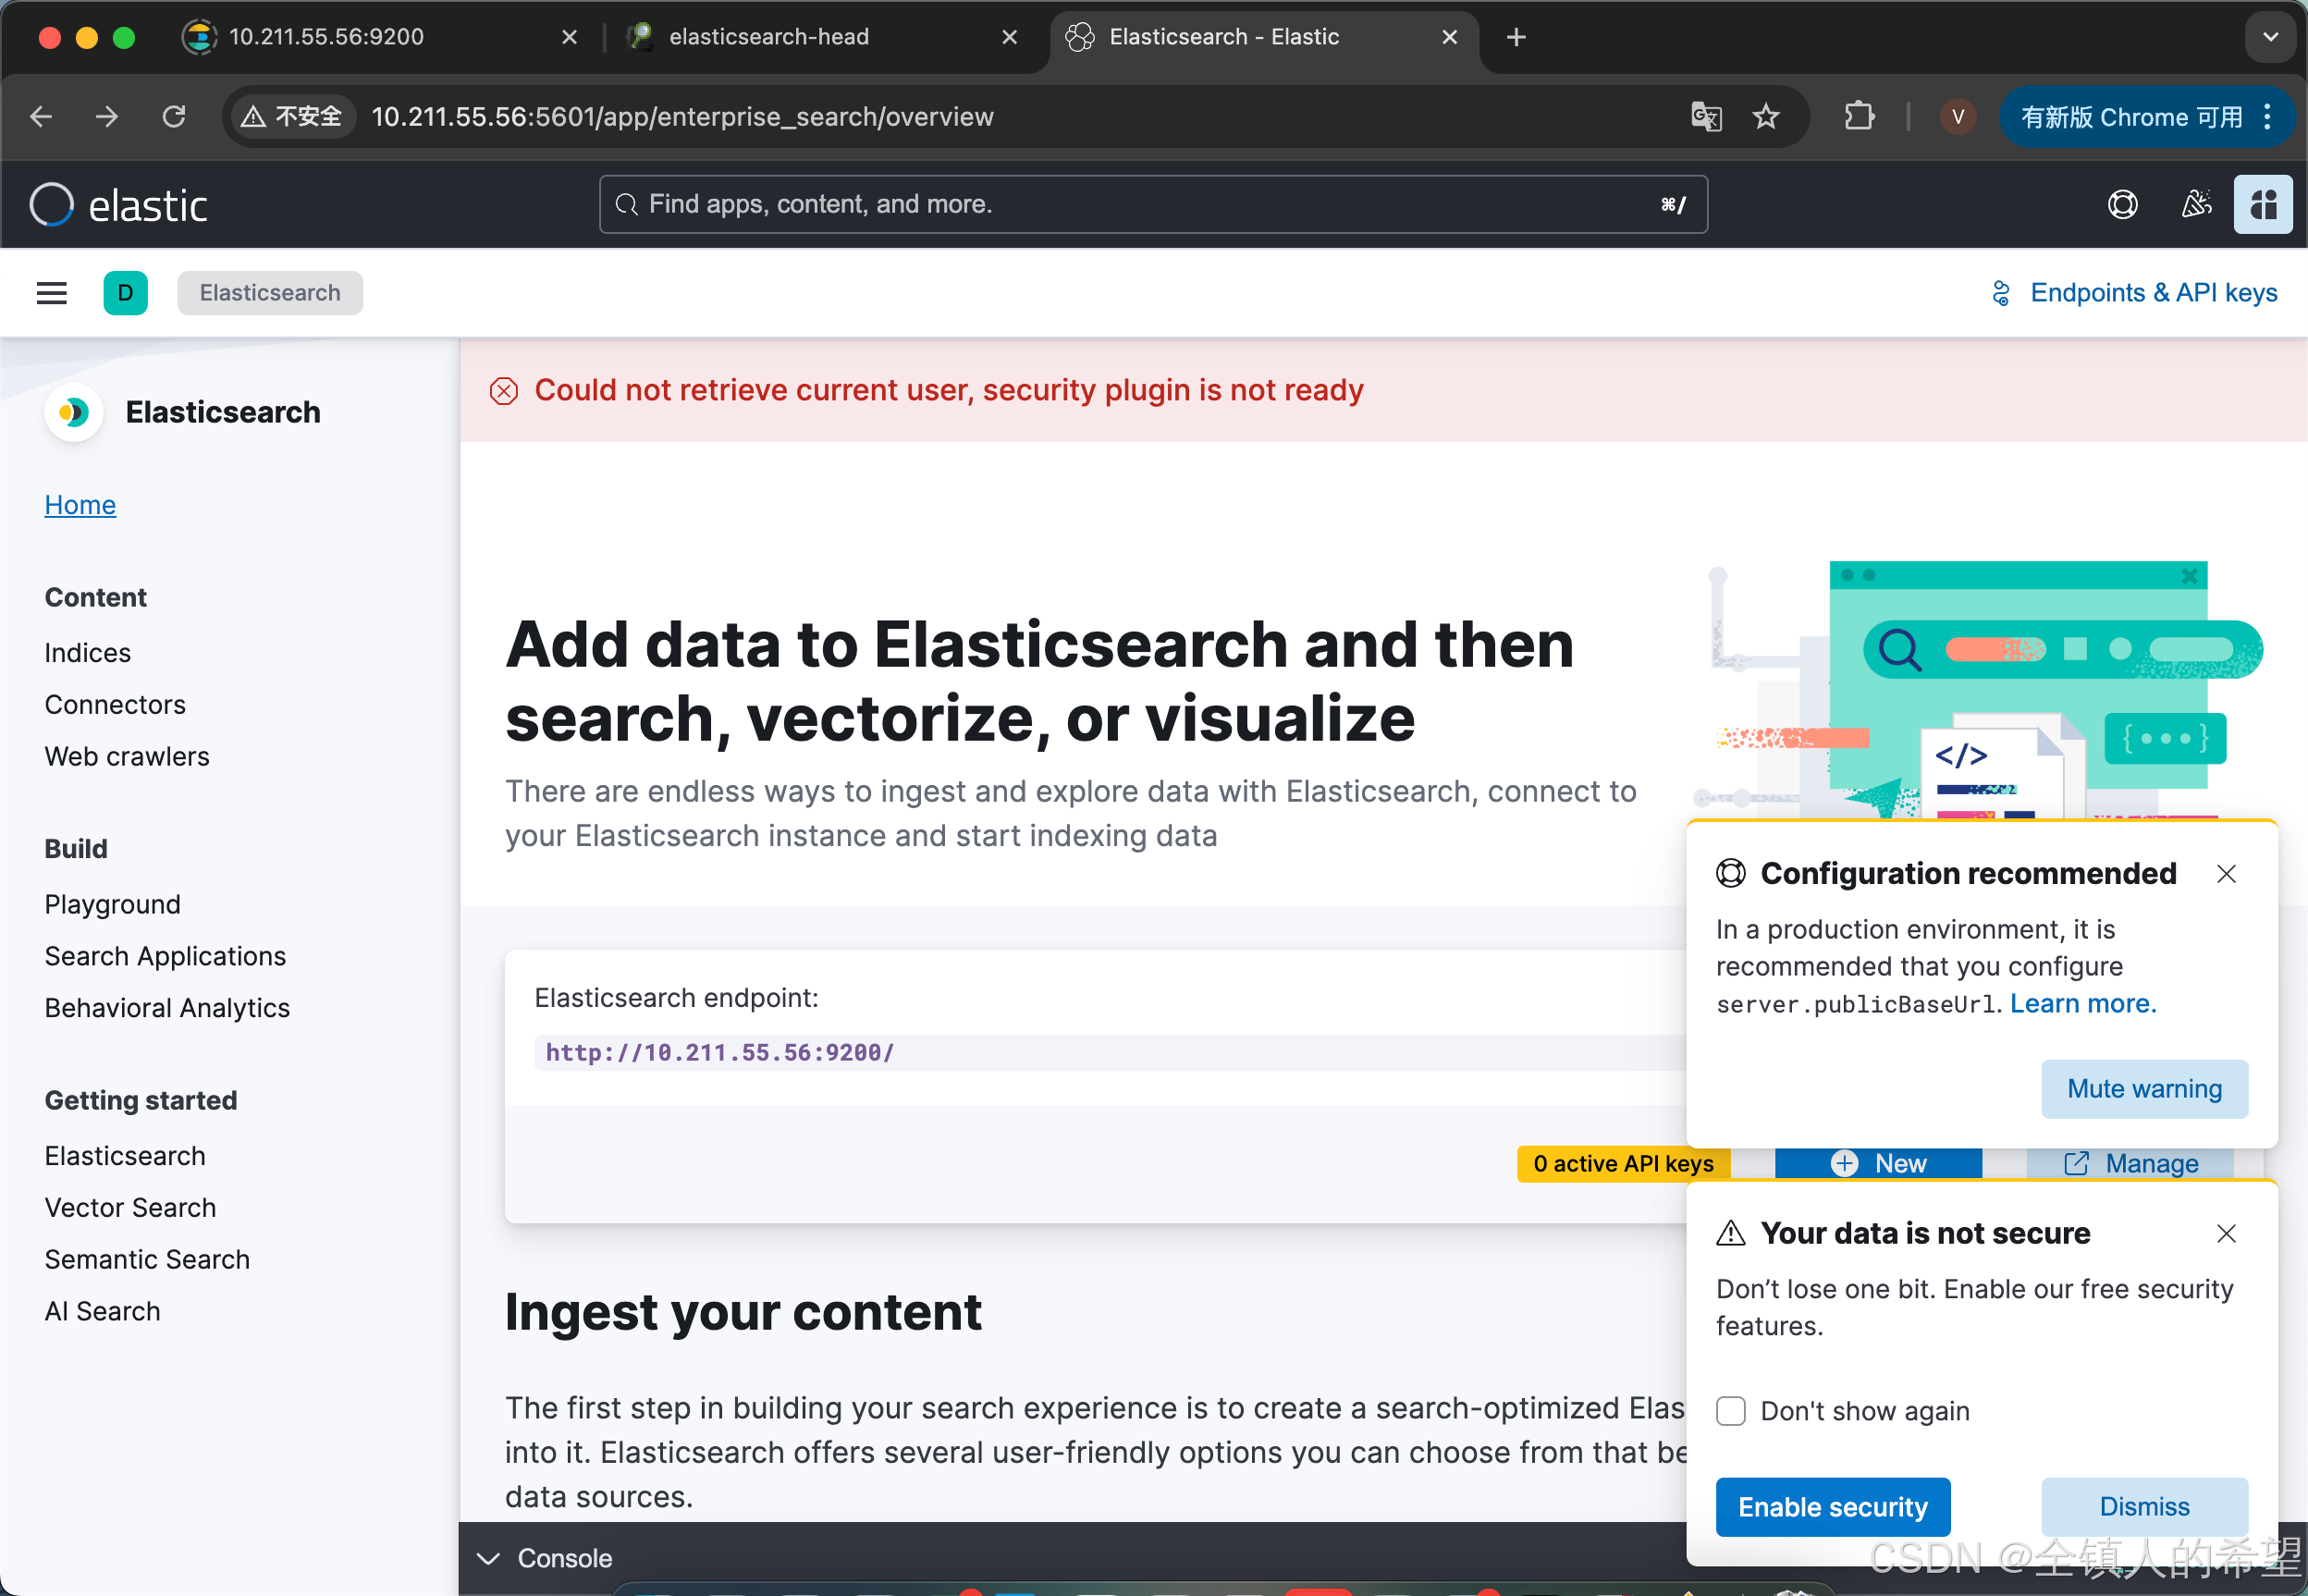The height and width of the screenshot is (1596, 2308).
Task: Close the 10.211.55.56:9200 tab
Action: coord(569,37)
